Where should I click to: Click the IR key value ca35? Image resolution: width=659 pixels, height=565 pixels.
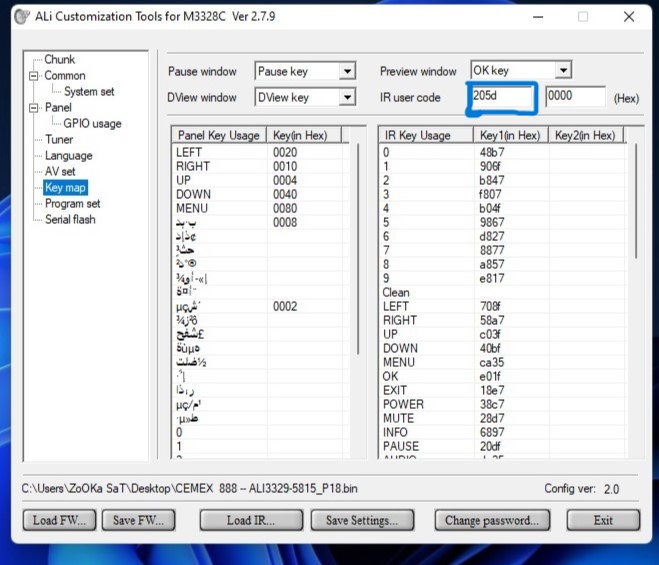(x=492, y=362)
